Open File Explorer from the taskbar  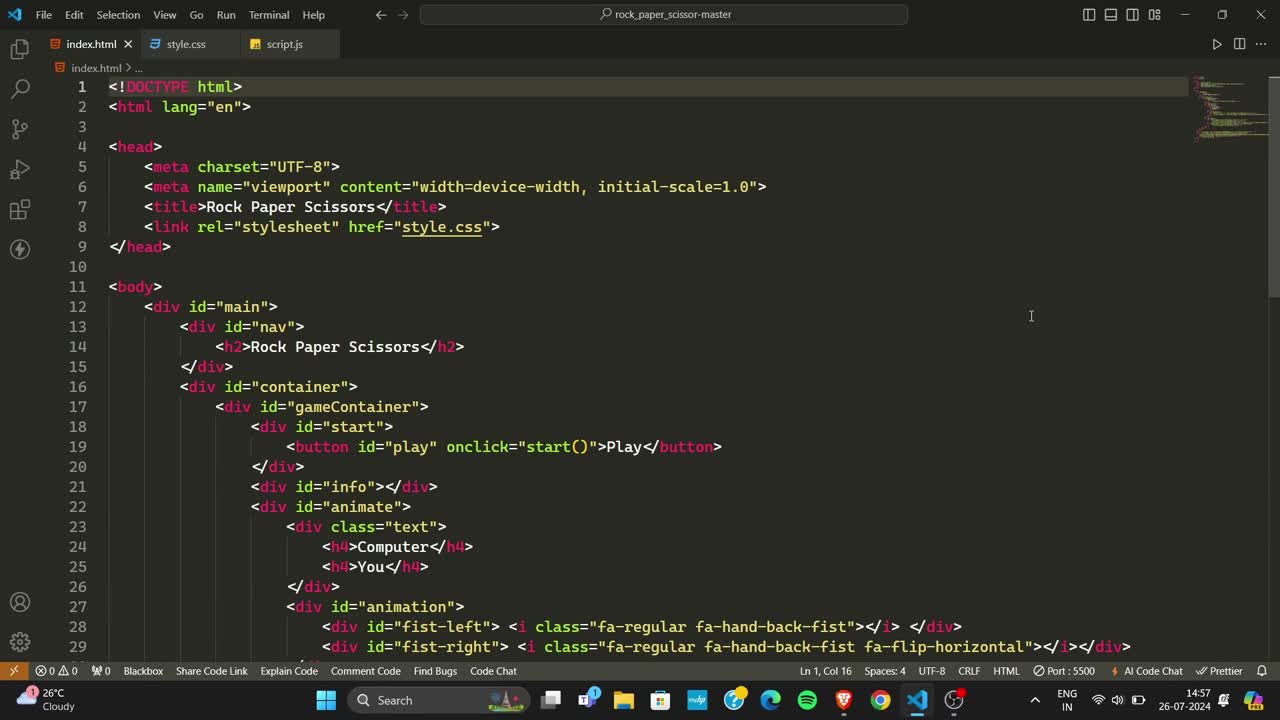click(x=624, y=700)
